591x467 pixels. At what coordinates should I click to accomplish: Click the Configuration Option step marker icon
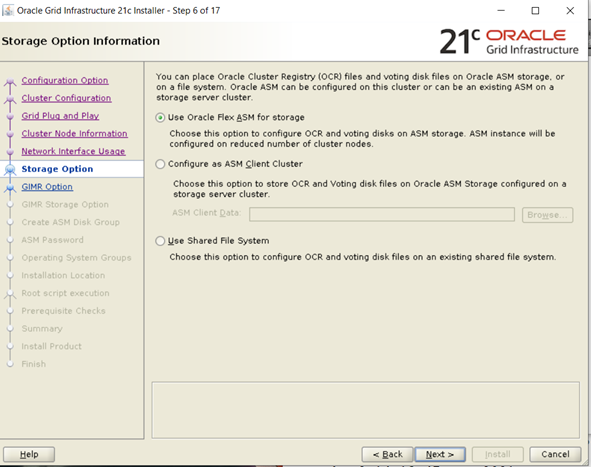pyautogui.click(x=10, y=81)
